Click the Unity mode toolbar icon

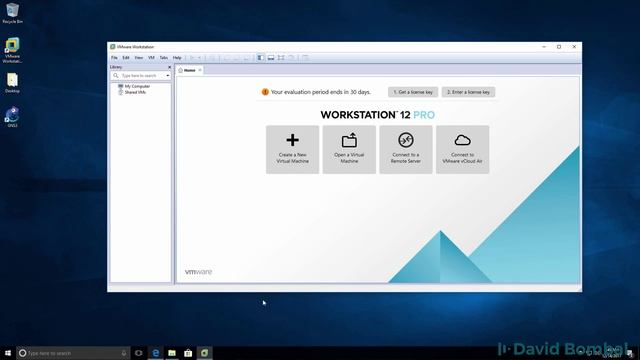pos(291,58)
